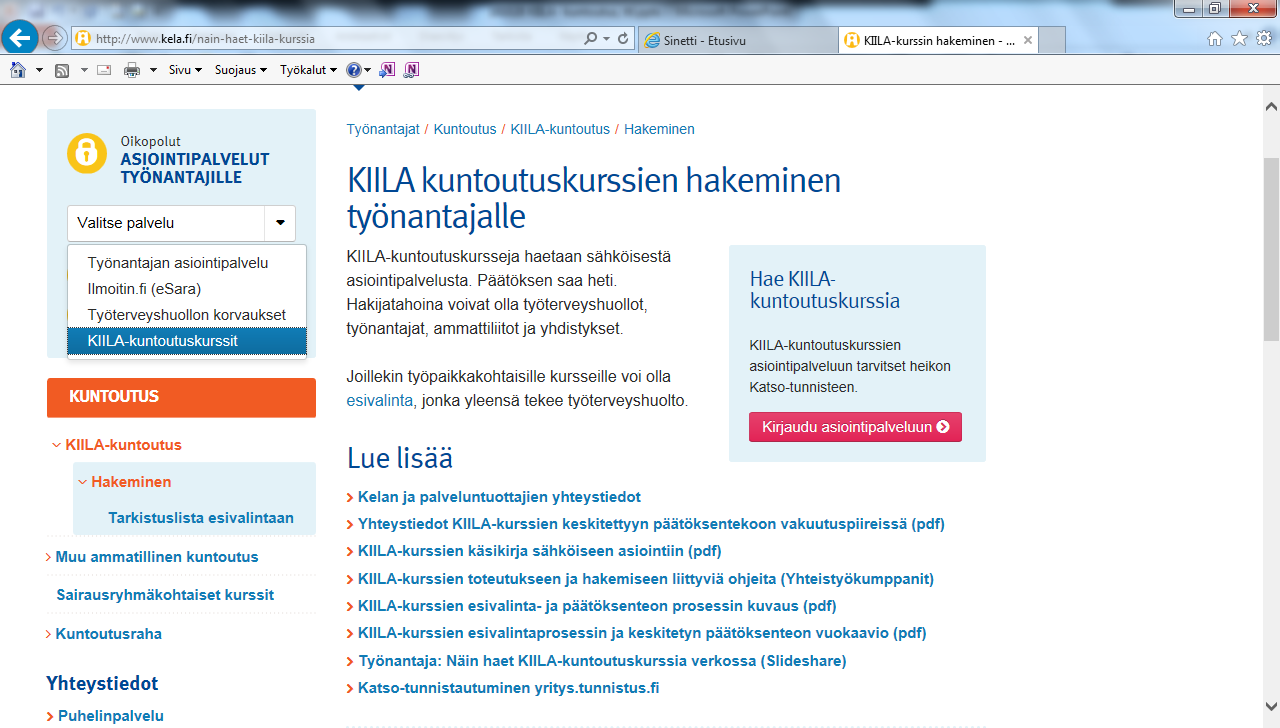Viewport: 1280px width, 728px height.
Task: Select KIILA-kuntoutuskurssit option
Action: pos(187,341)
